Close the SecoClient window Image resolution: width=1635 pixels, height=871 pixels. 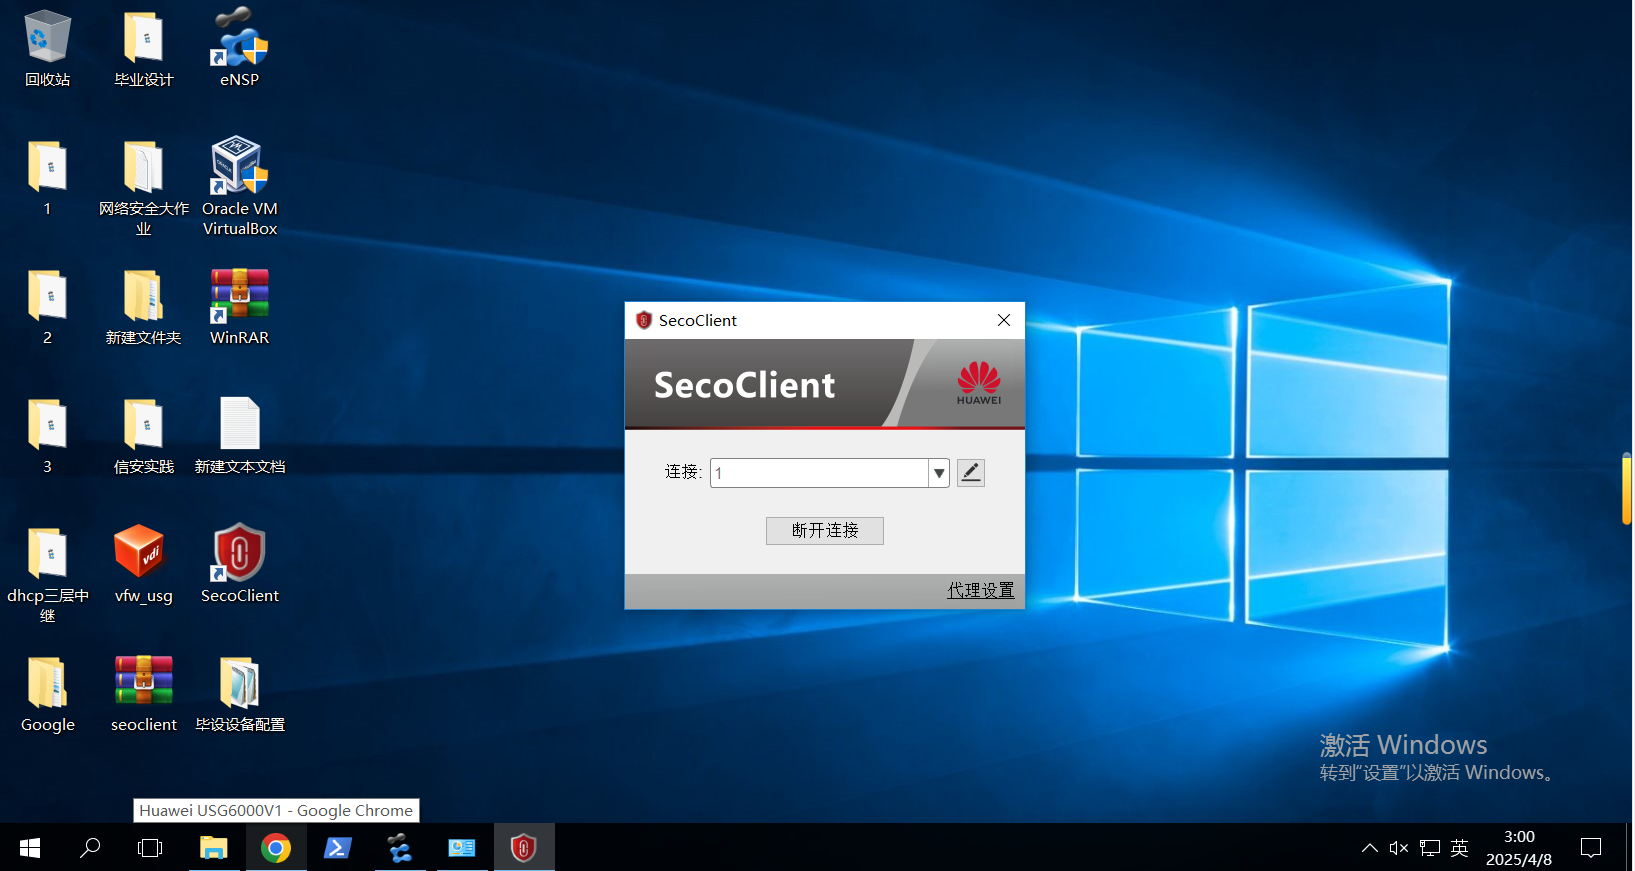pyautogui.click(x=1004, y=320)
